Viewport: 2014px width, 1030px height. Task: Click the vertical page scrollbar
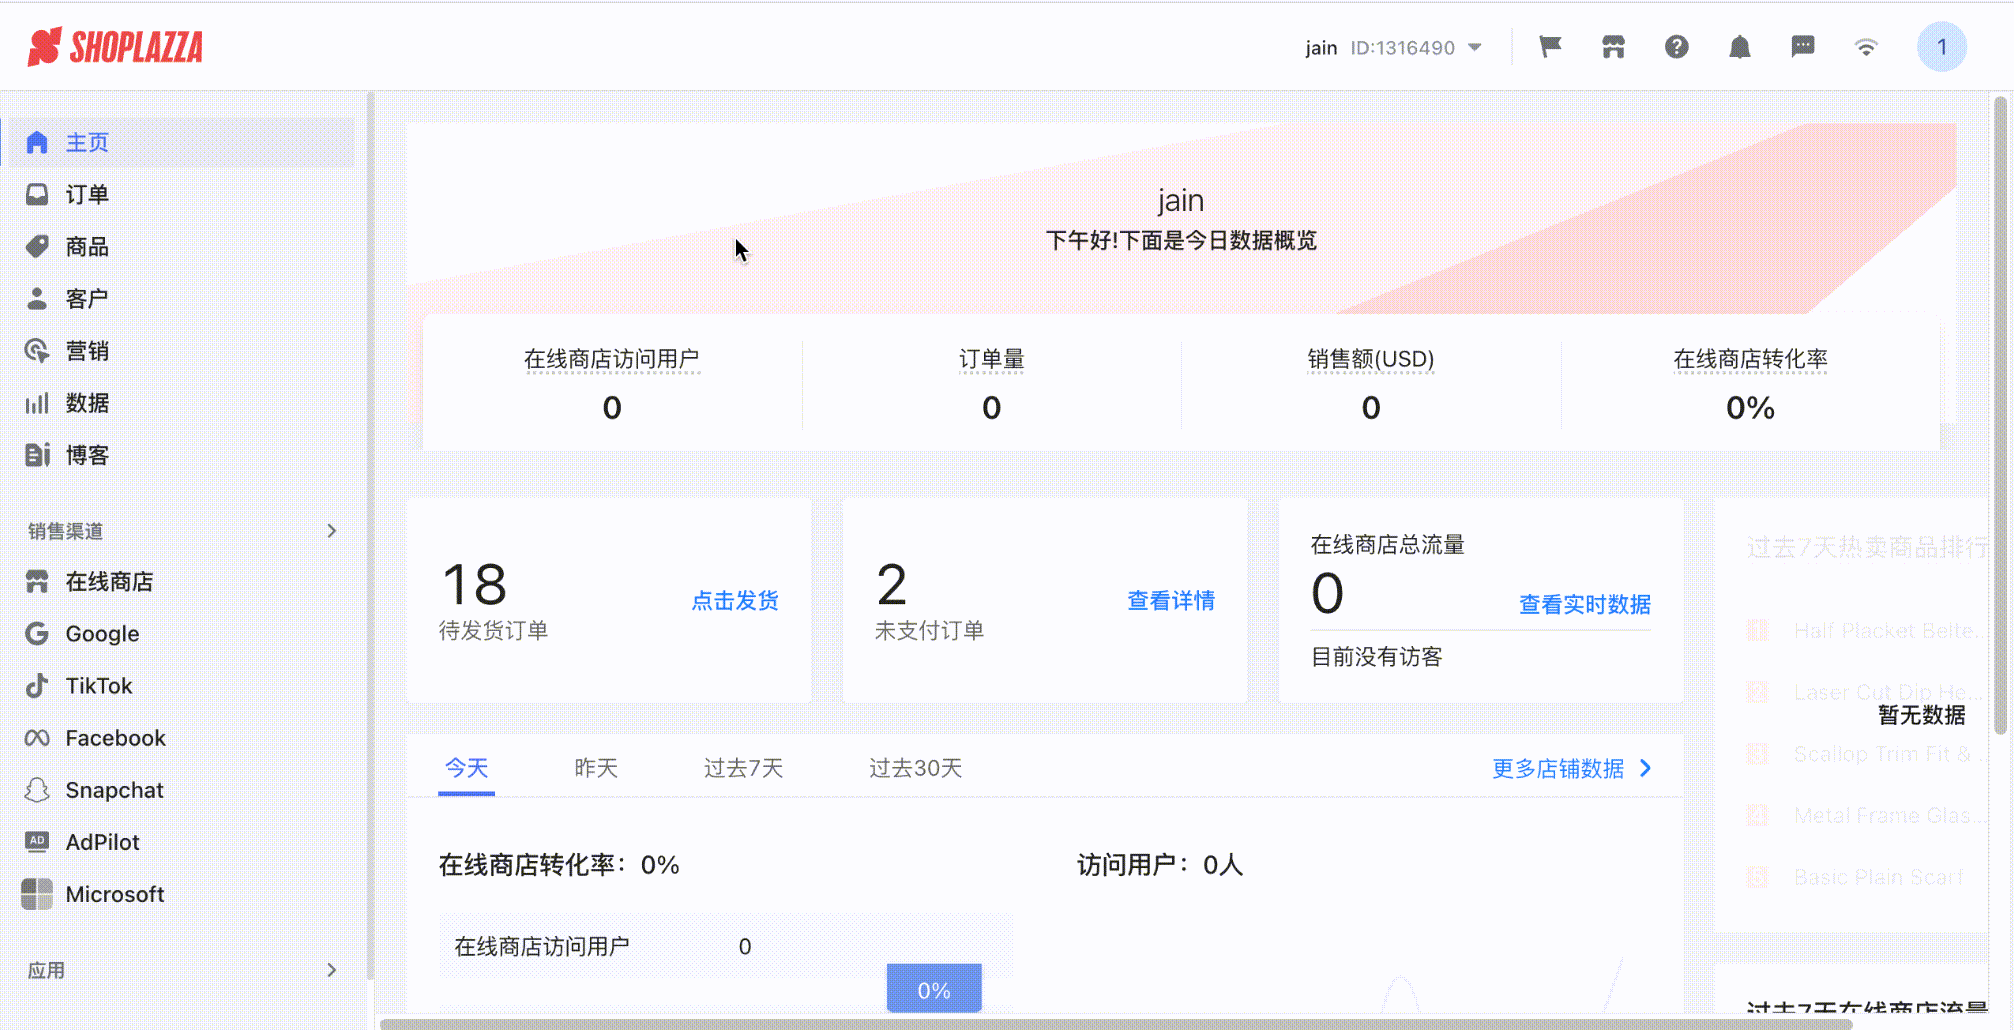(2001, 415)
